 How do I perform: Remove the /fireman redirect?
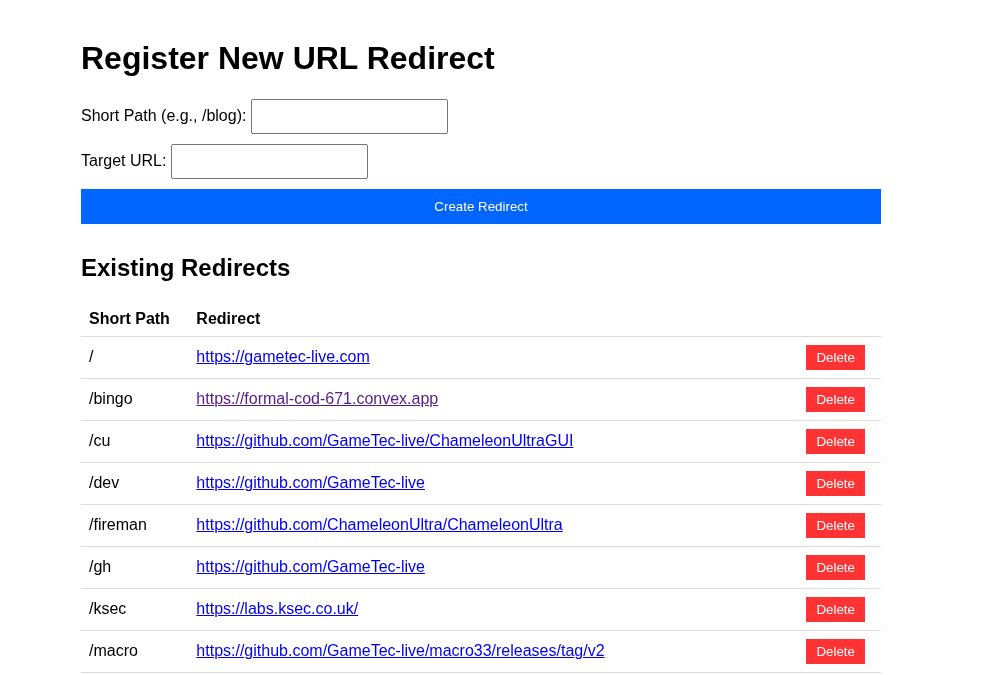click(x=835, y=526)
